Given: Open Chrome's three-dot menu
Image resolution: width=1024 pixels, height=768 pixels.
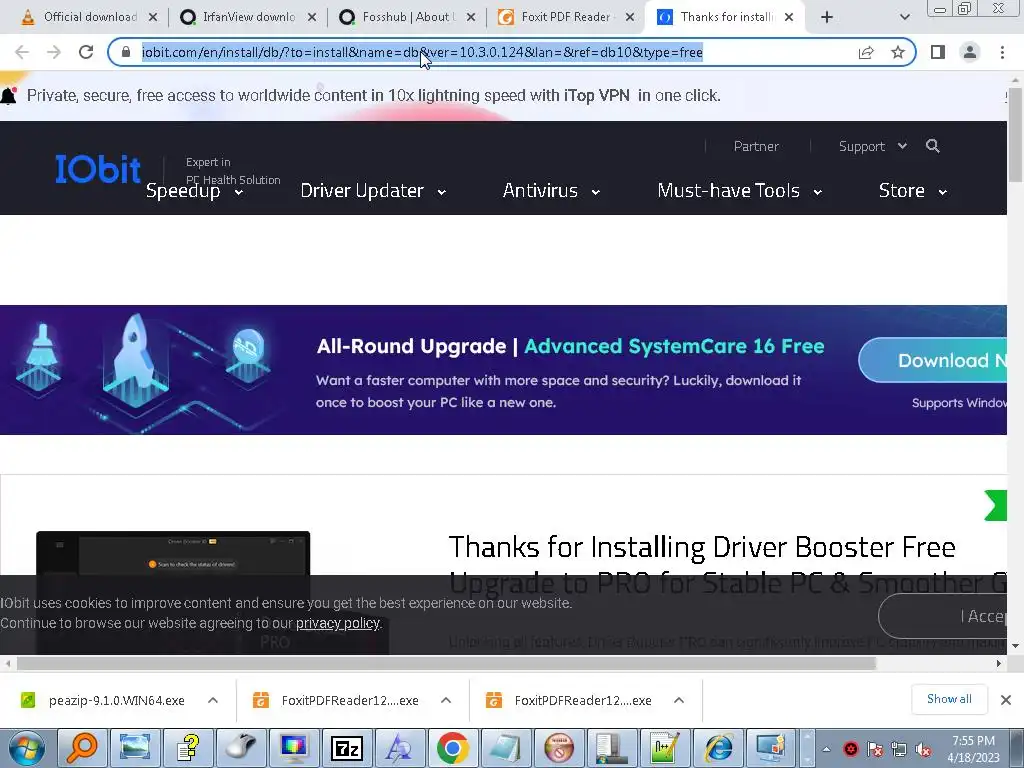Looking at the screenshot, I should click(1002, 52).
